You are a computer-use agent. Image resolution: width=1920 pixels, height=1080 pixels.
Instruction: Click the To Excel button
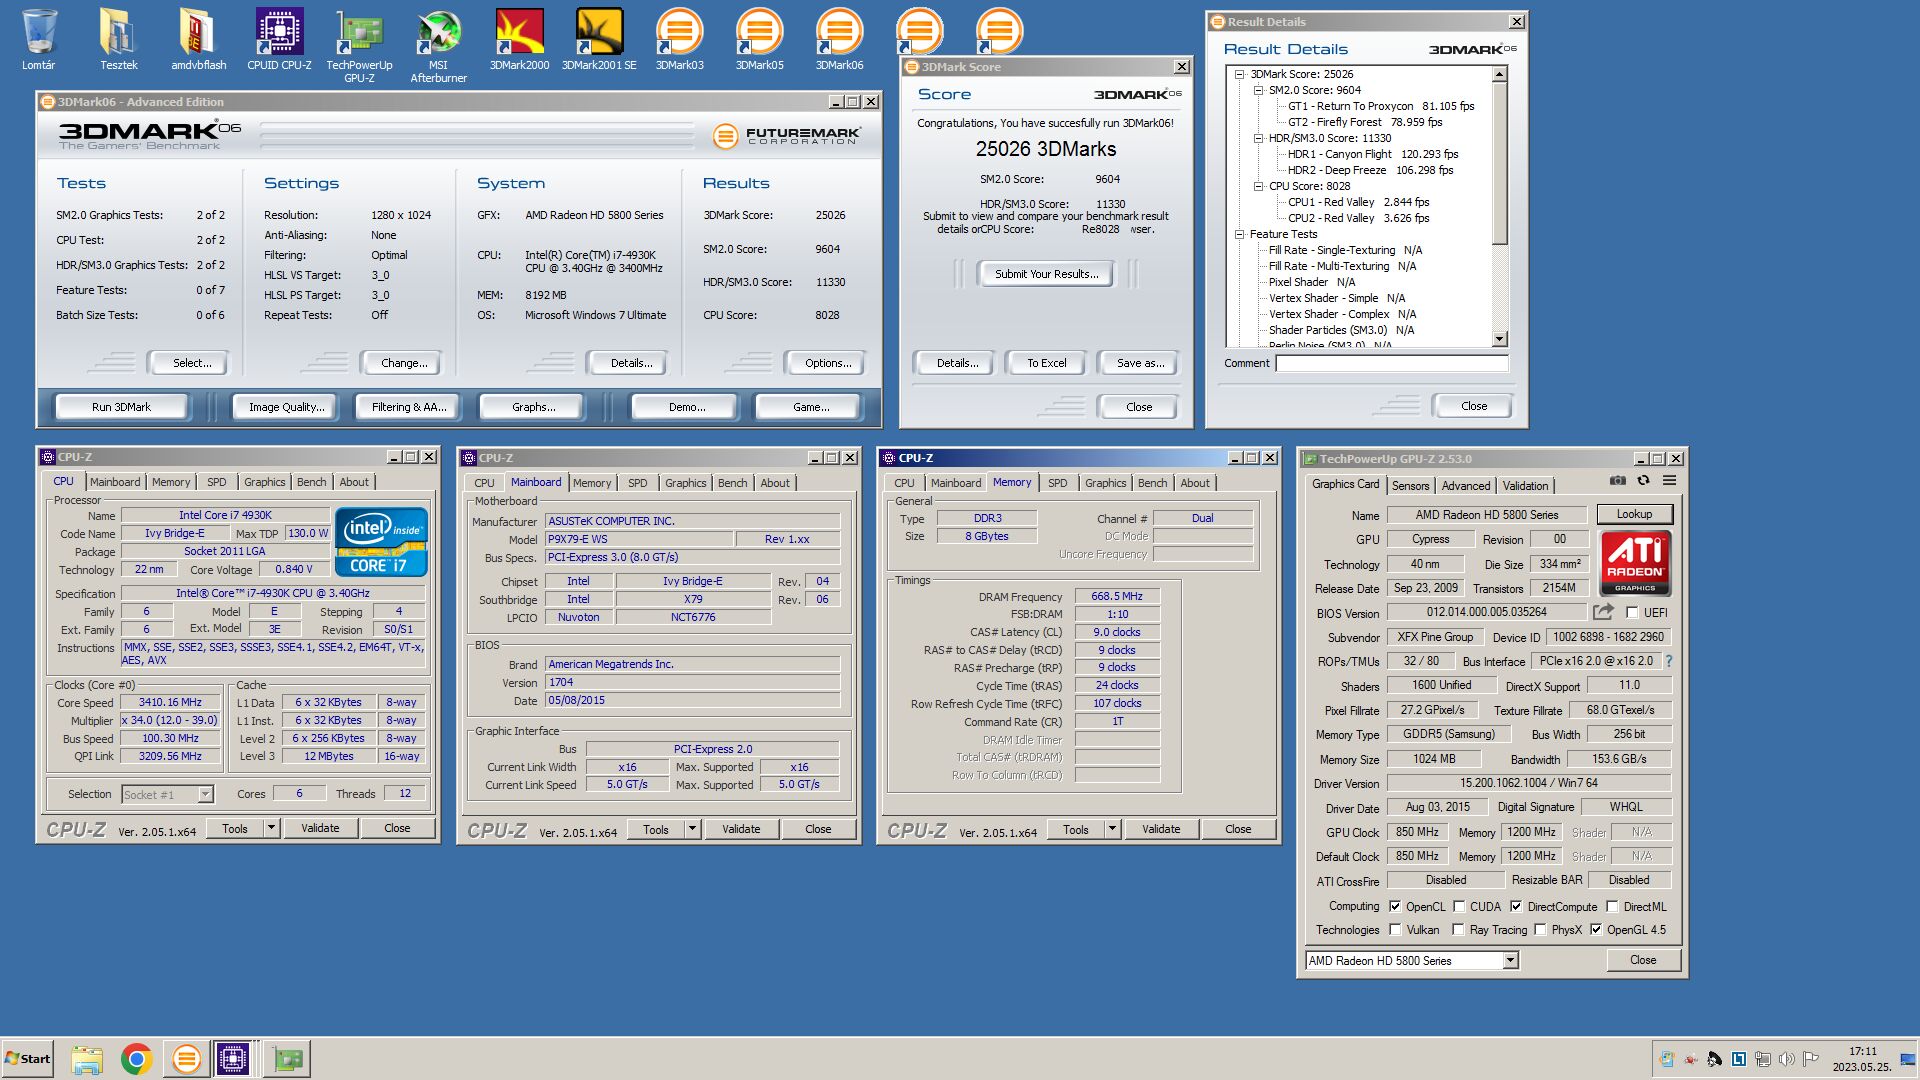click(1046, 363)
